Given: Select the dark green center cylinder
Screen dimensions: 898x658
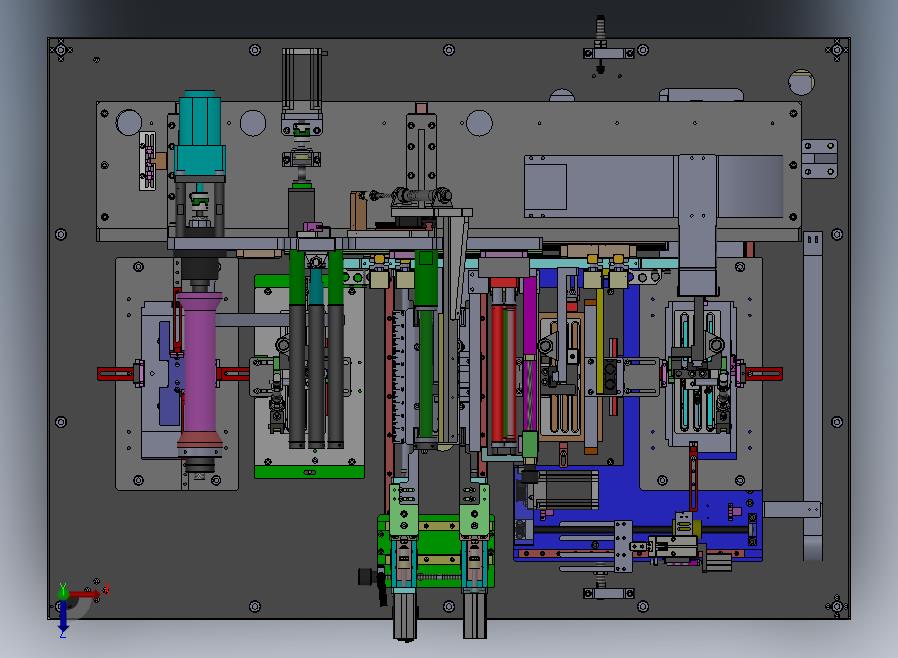Looking at the screenshot, I should tap(426, 344).
